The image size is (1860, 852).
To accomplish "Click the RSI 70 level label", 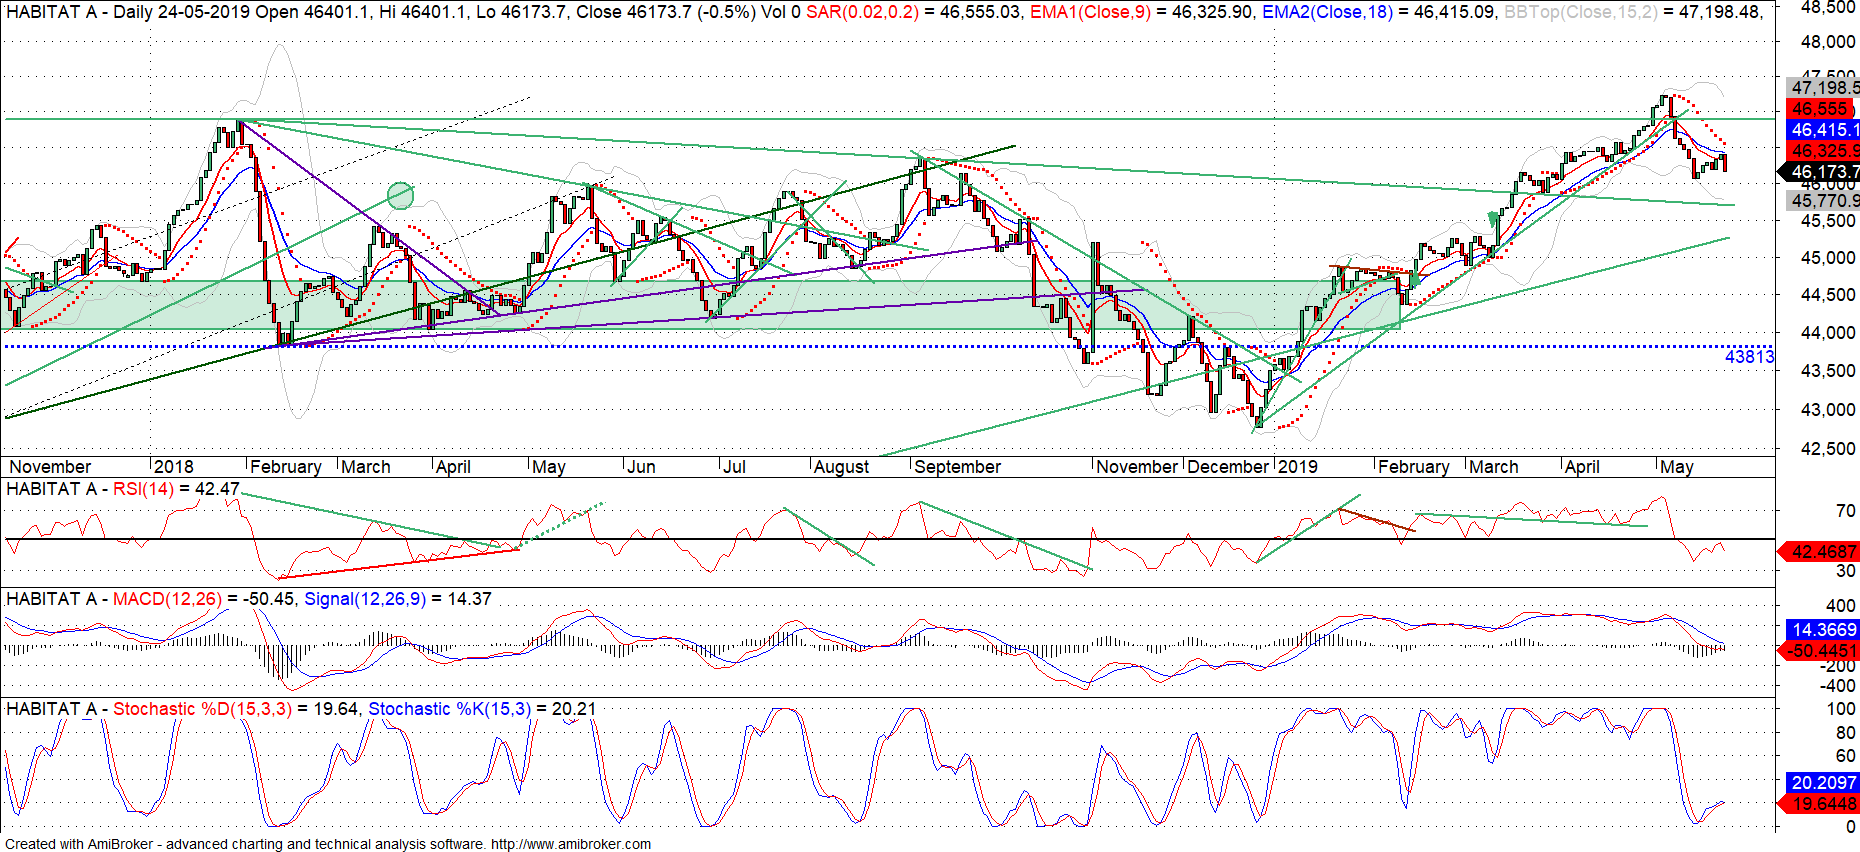I will (x=1846, y=511).
